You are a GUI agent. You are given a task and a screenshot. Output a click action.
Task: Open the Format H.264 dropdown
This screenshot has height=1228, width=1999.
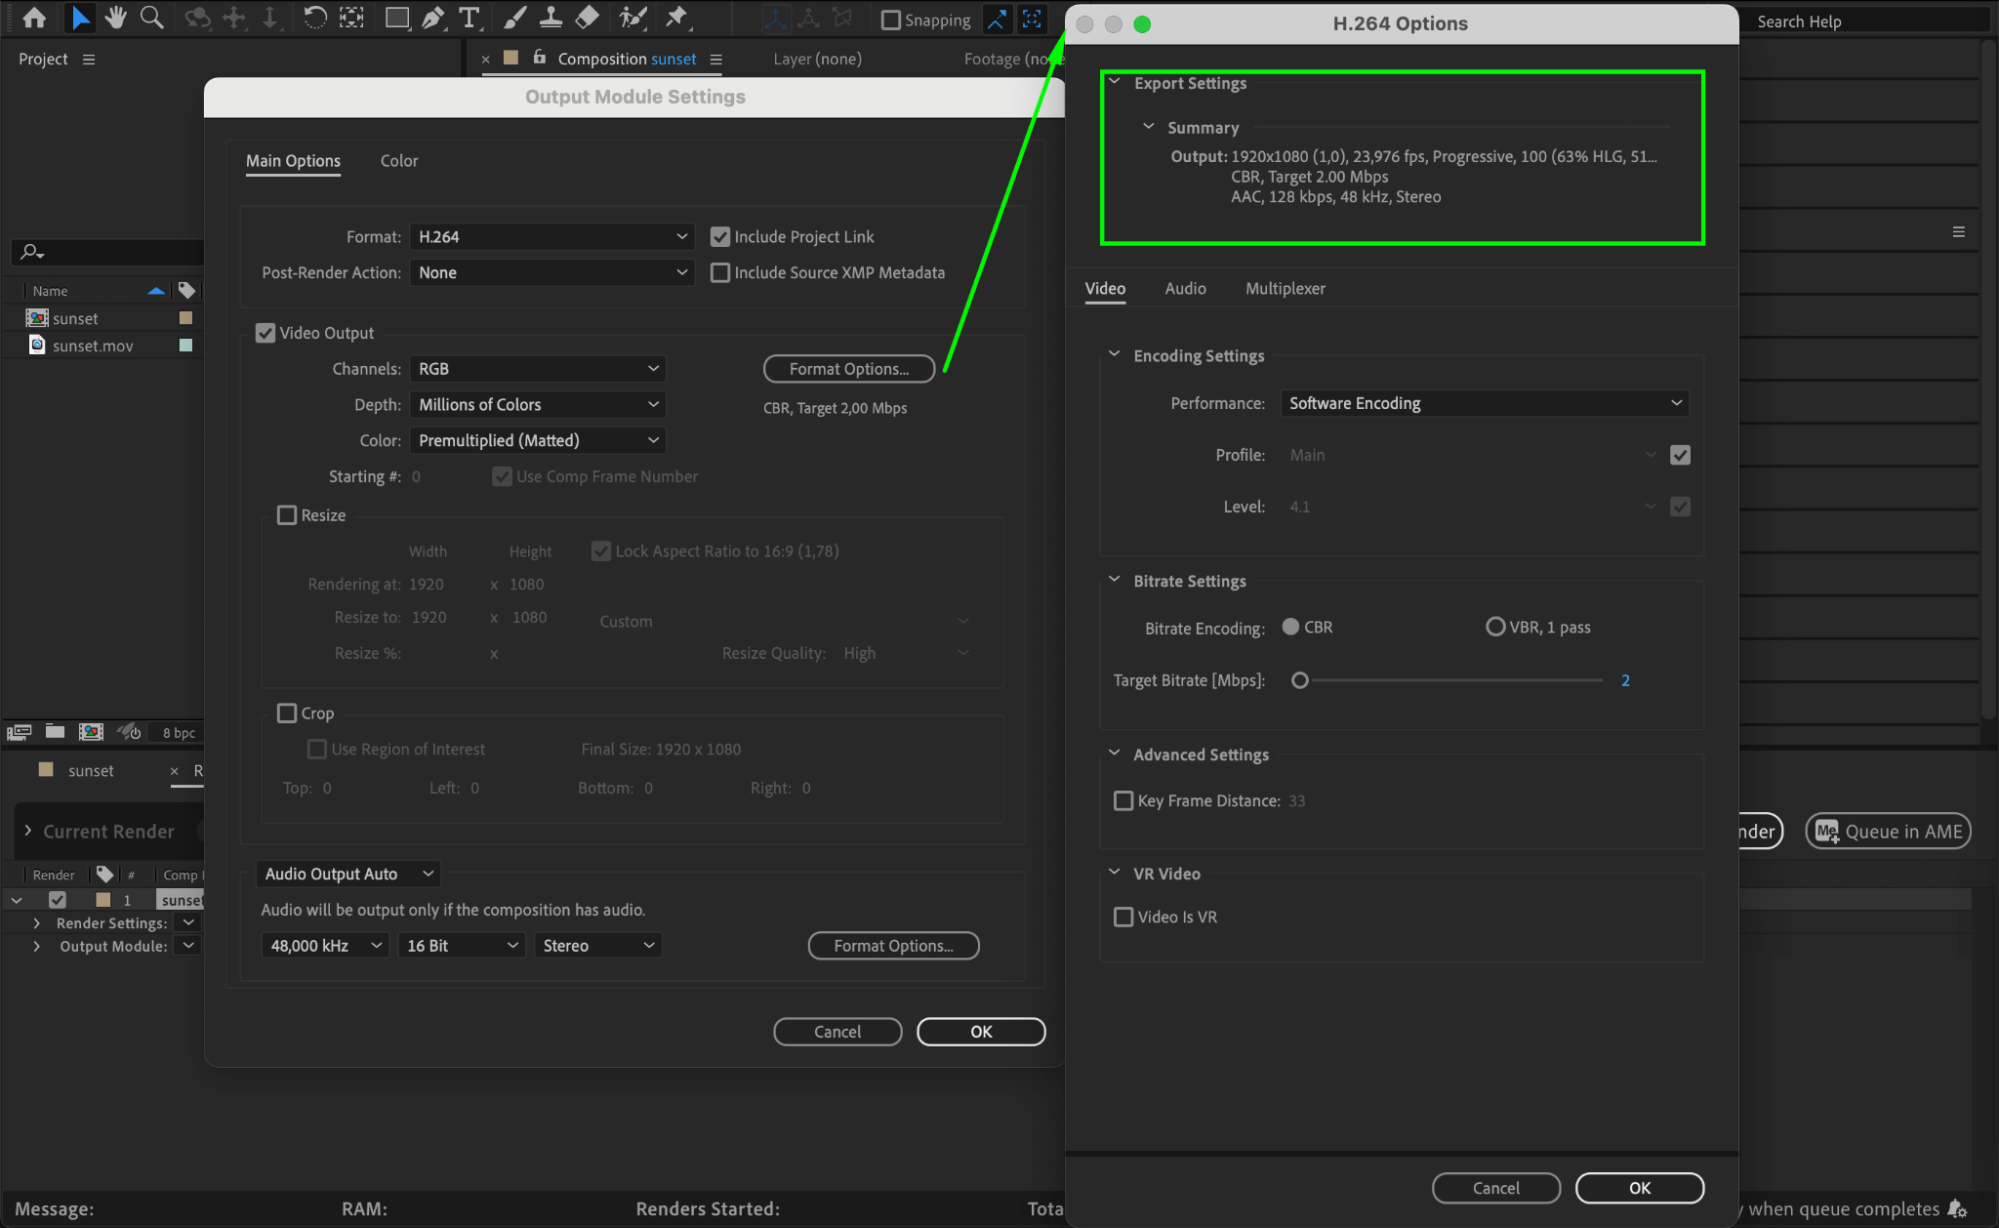click(552, 237)
